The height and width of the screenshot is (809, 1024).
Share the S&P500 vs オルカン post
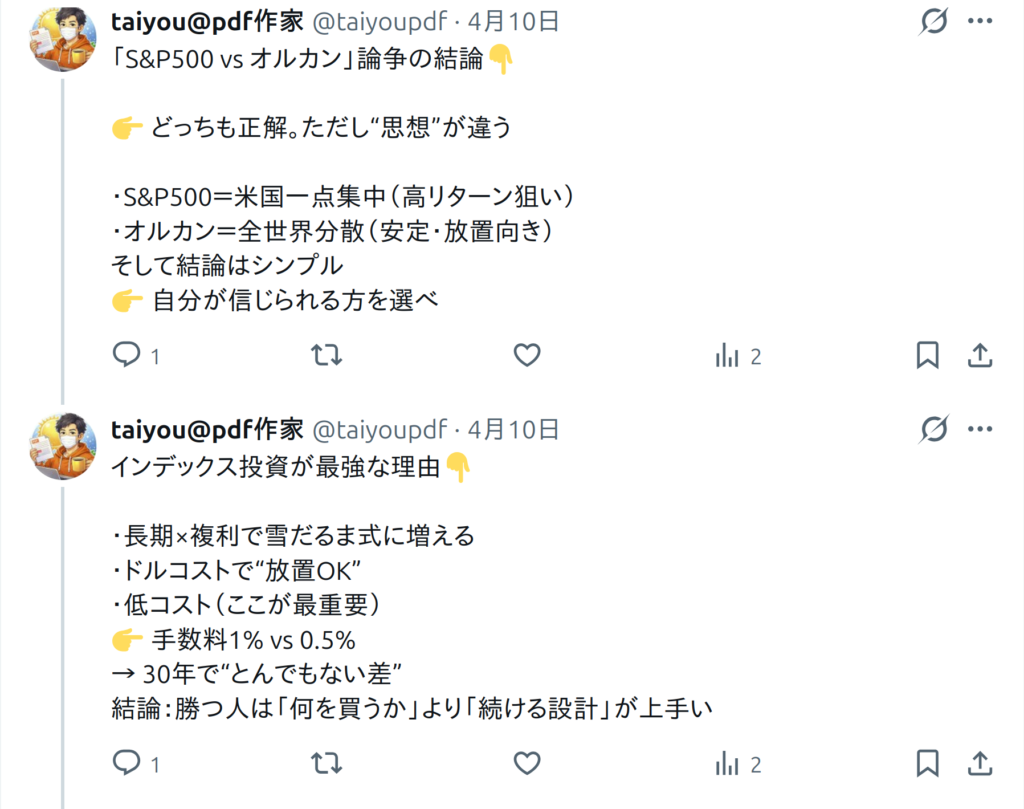[981, 355]
